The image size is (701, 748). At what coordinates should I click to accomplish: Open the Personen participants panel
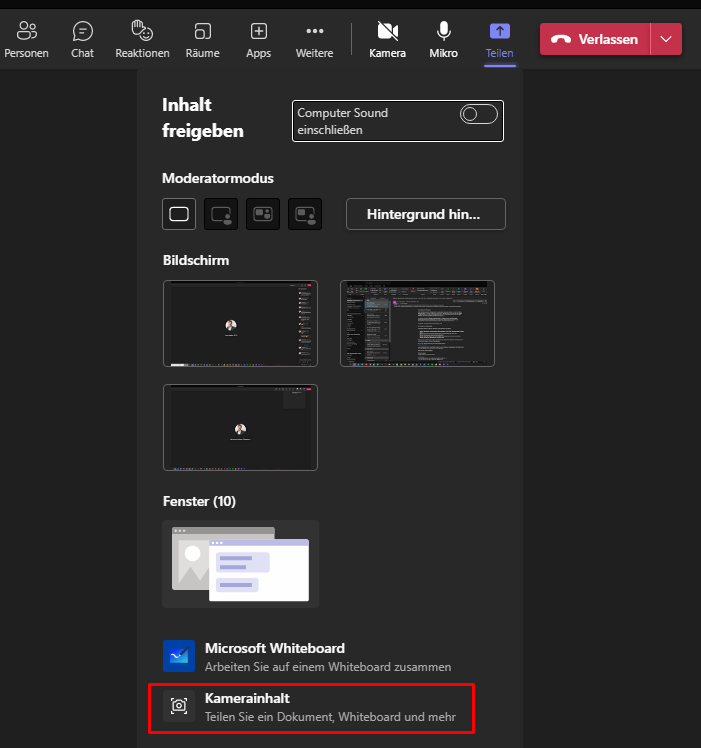click(26, 39)
